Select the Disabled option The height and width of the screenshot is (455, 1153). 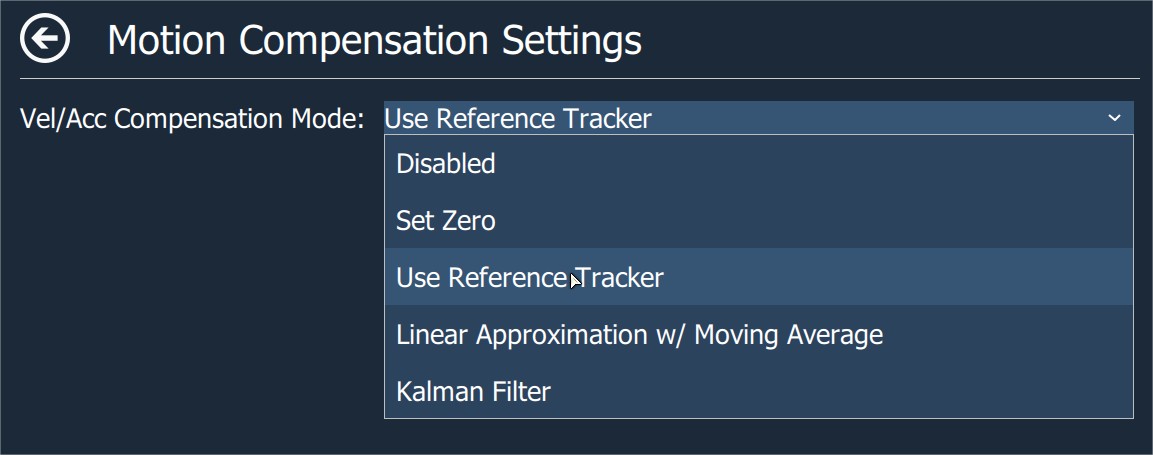point(446,164)
